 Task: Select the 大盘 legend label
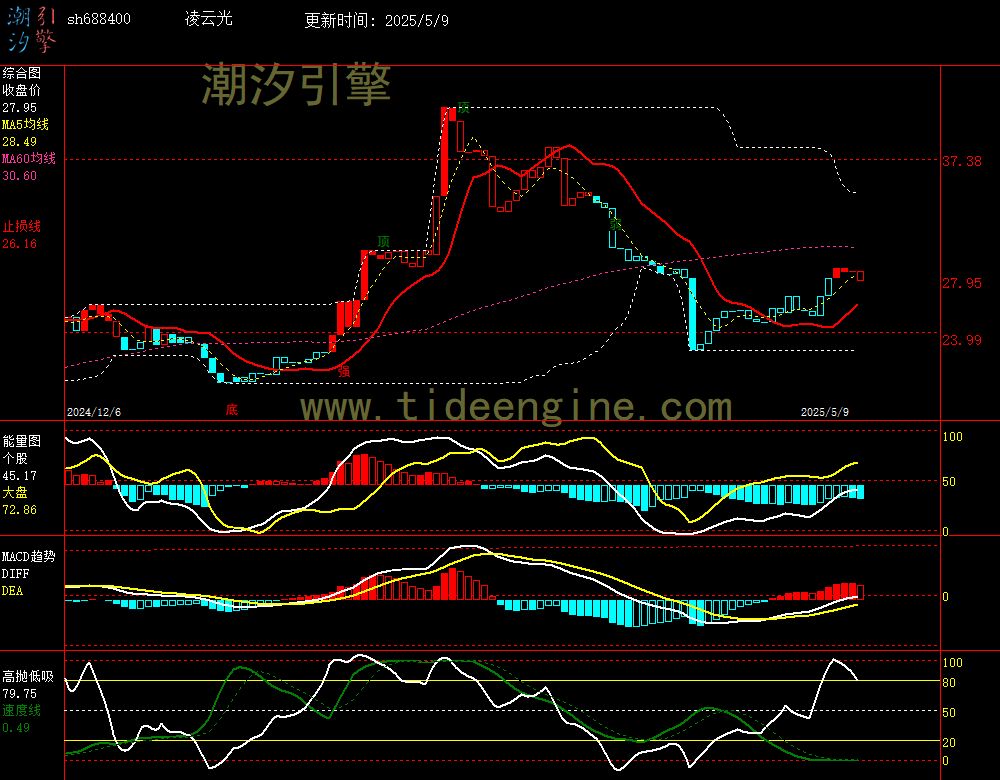click(15, 492)
